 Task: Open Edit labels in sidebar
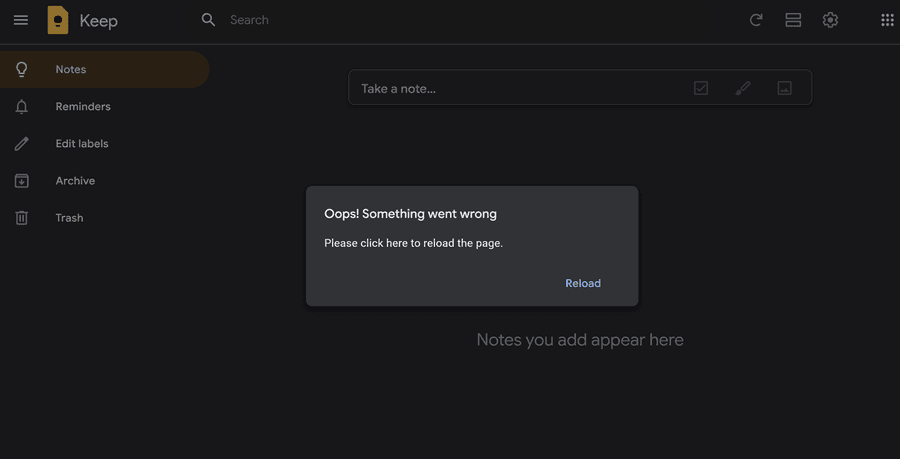coord(82,144)
